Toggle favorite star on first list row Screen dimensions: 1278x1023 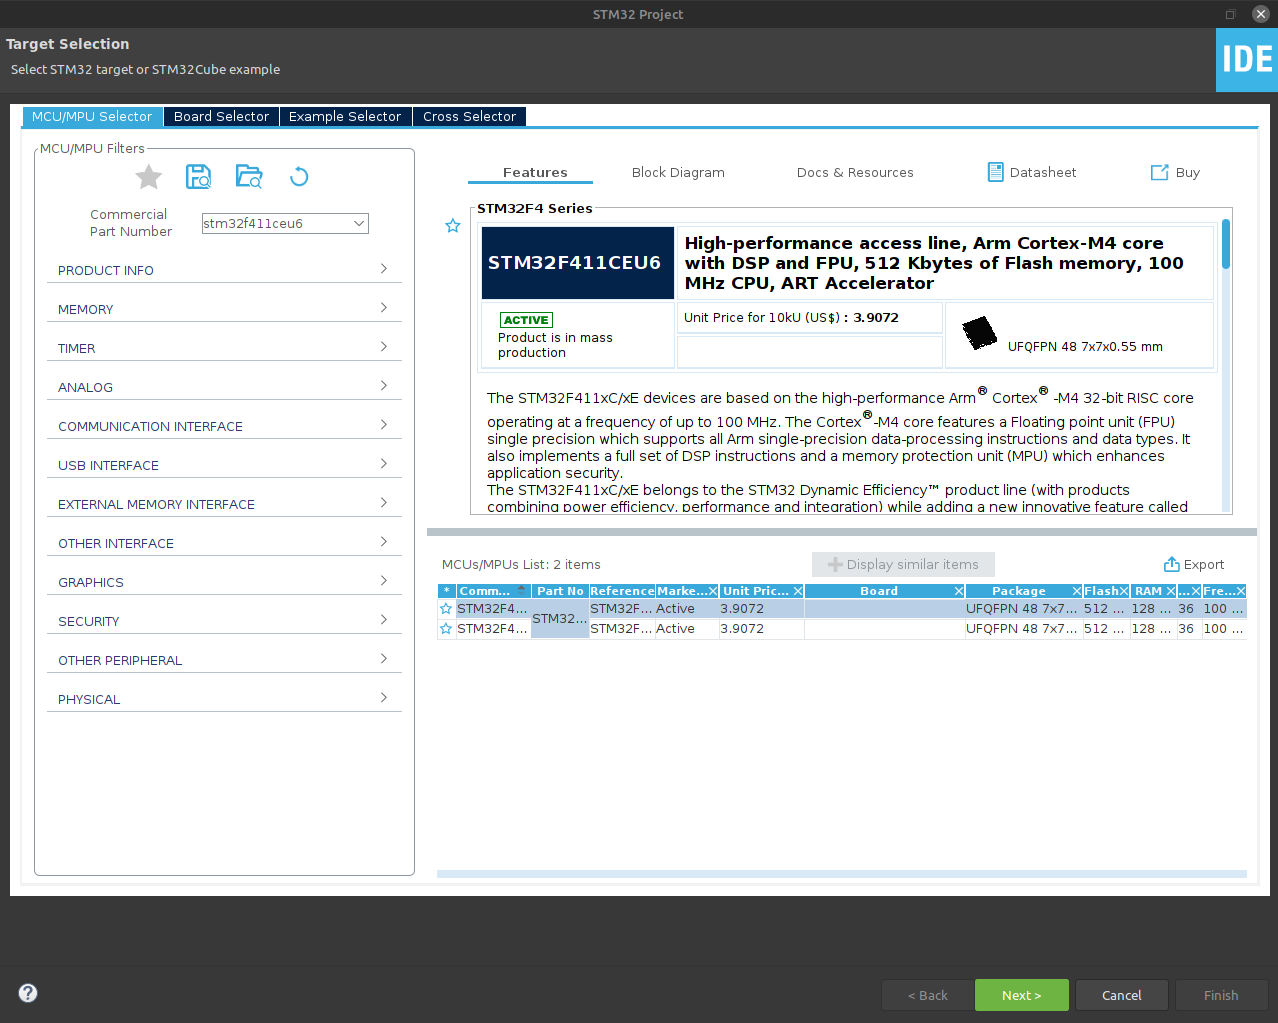(446, 609)
